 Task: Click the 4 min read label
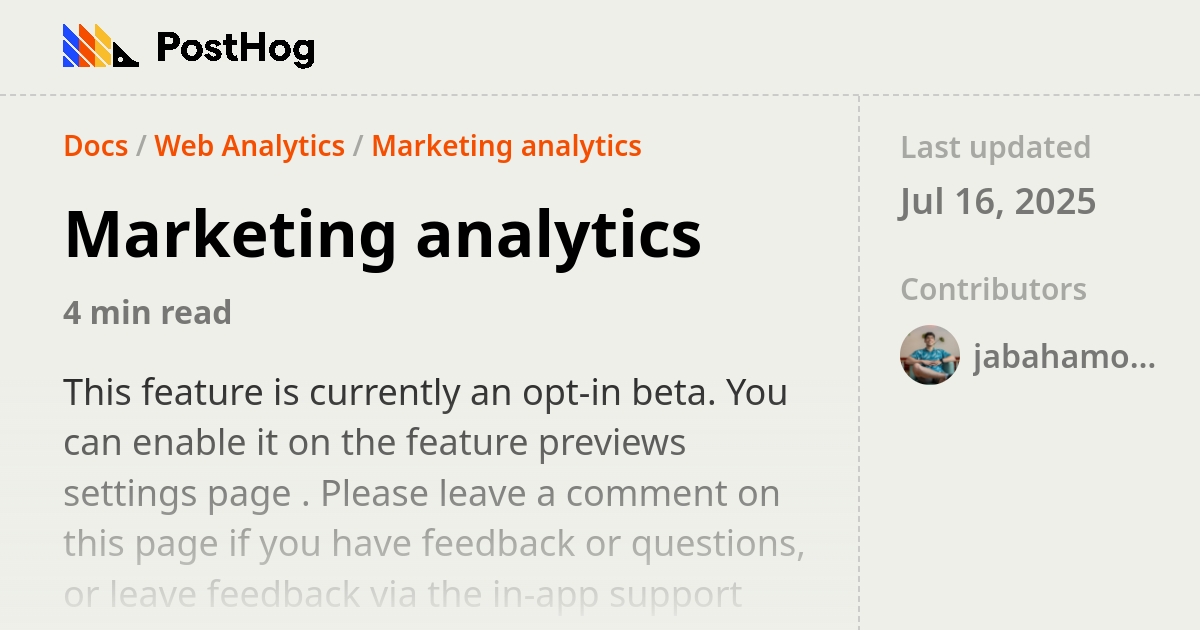(147, 313)
